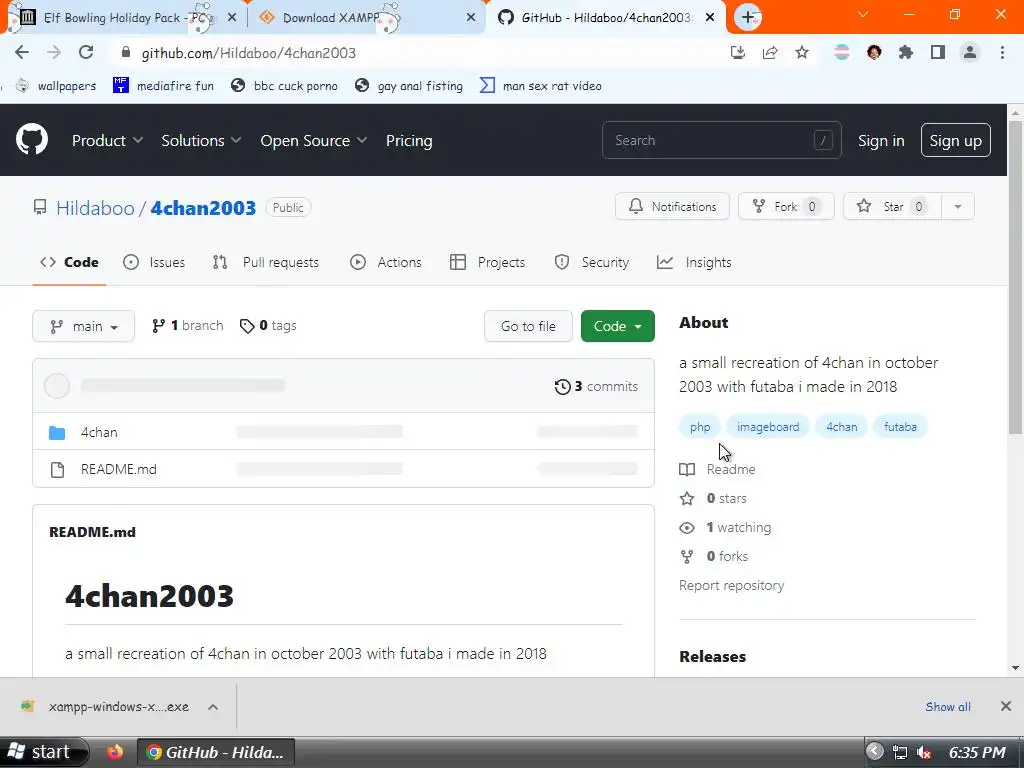Click the Sign in link
This screenshot has height=768, width=1024.
tap(881, 140)
